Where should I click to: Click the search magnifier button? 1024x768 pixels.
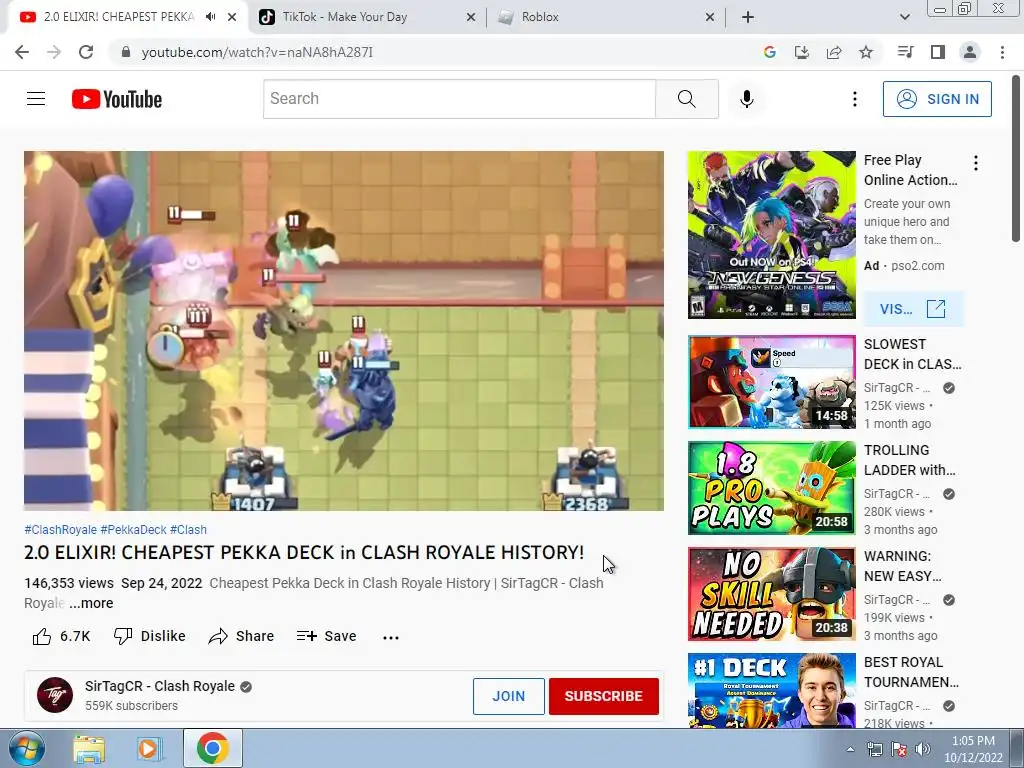click(686, 99)
